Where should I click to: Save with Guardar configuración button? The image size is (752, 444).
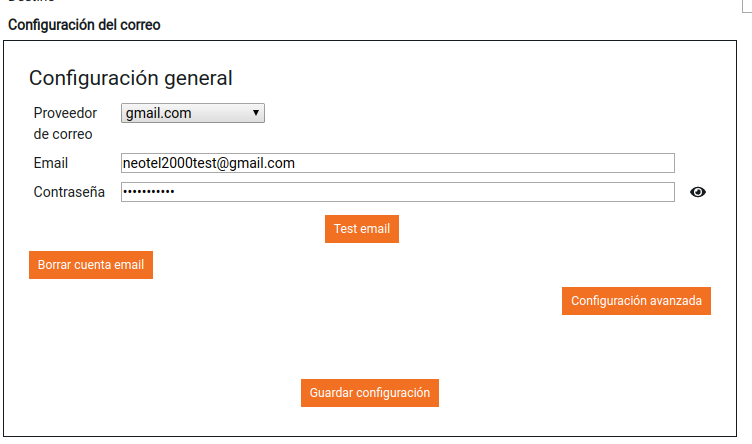click(x=370, y=393)
